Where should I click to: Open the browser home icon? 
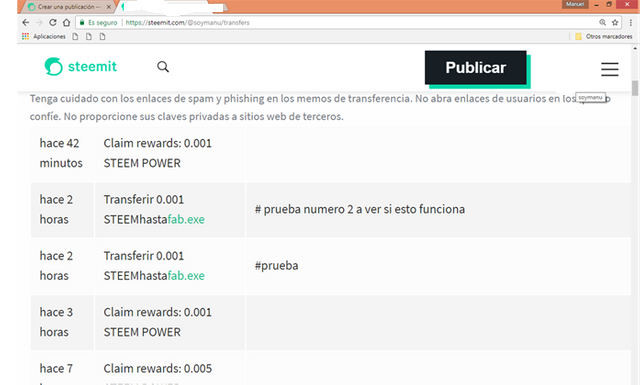click(66, 22)
